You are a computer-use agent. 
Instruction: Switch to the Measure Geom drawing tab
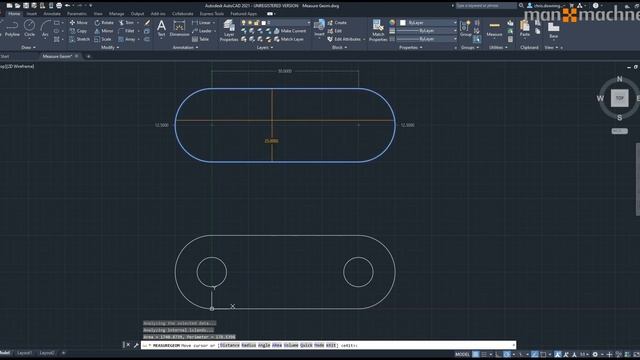58,56
